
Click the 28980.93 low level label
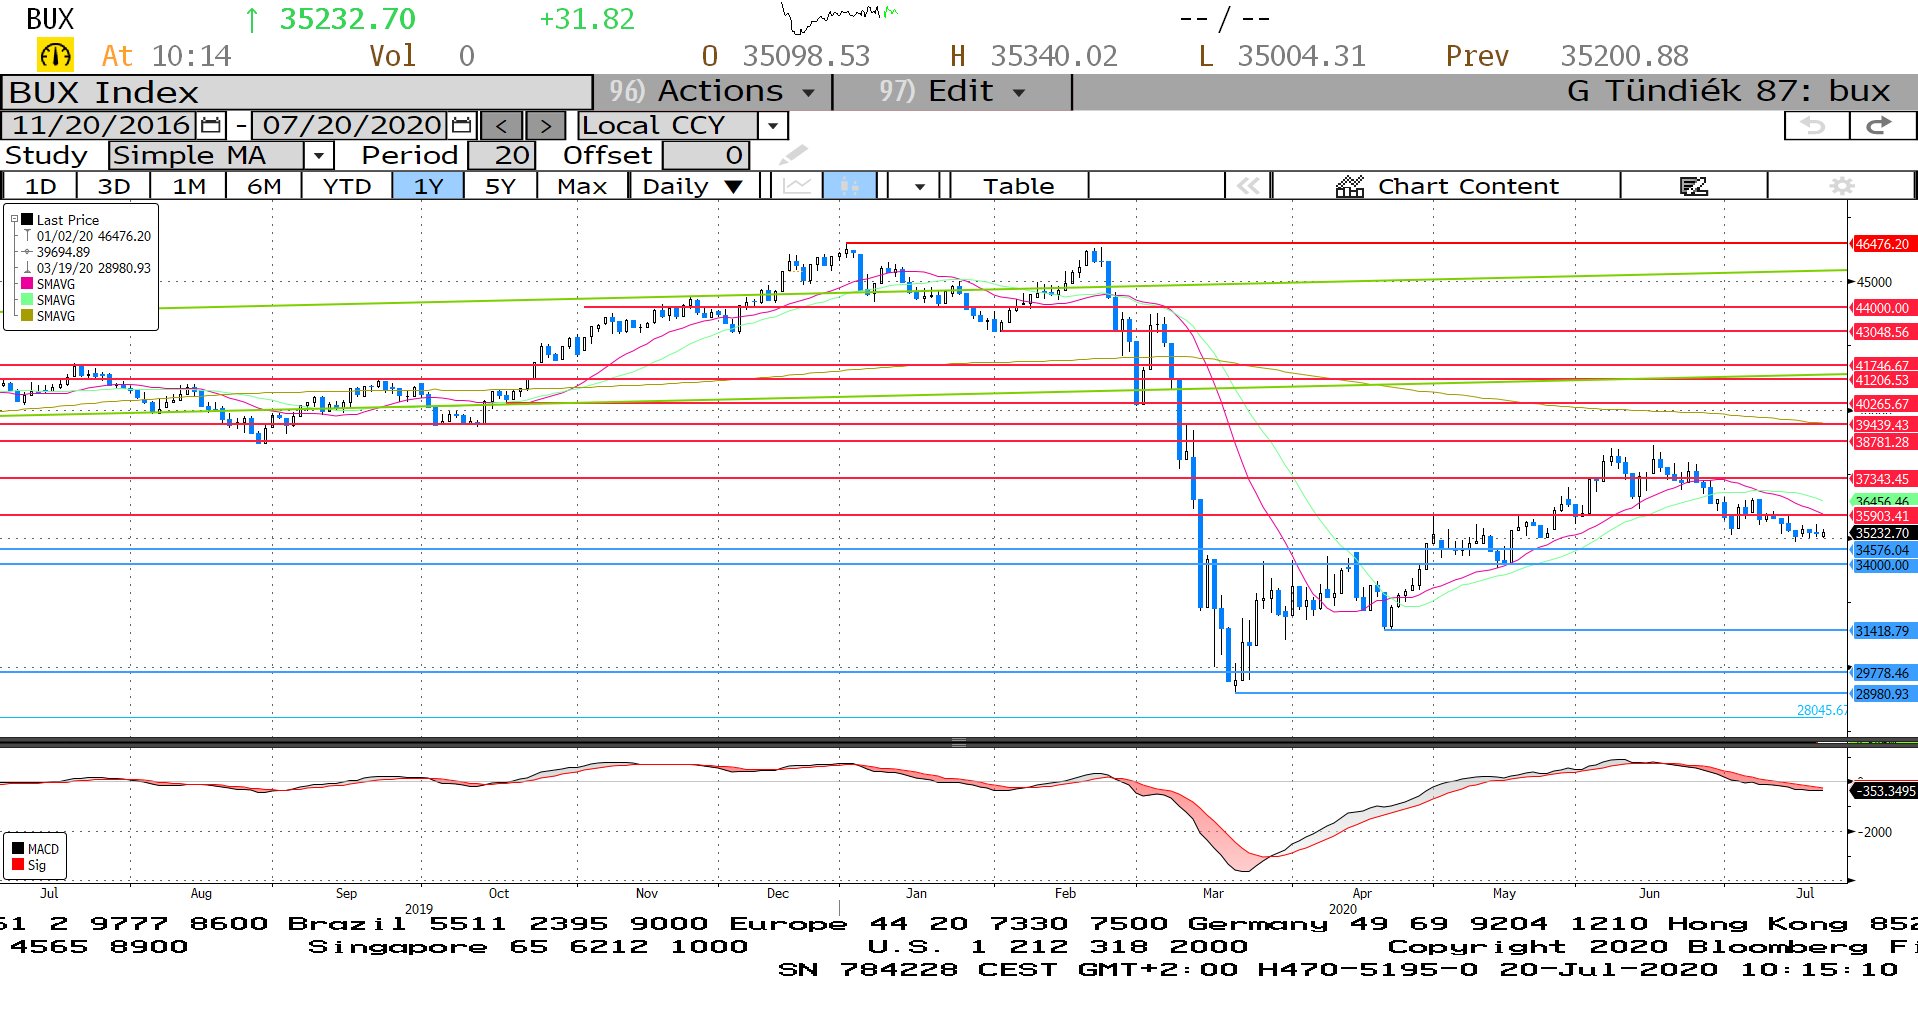coord(1882,694)
